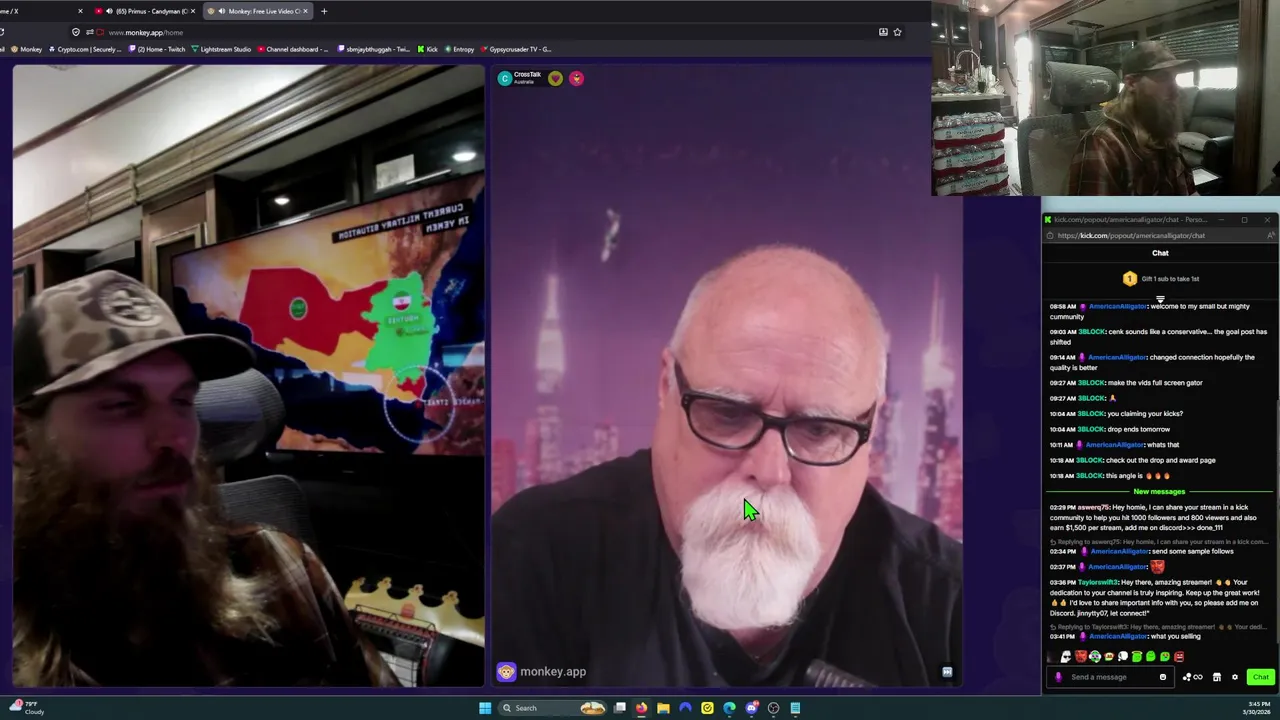Screen dimensions: 1280x720
Task: Open a new browser tab
Action: [x=324, y=11]
